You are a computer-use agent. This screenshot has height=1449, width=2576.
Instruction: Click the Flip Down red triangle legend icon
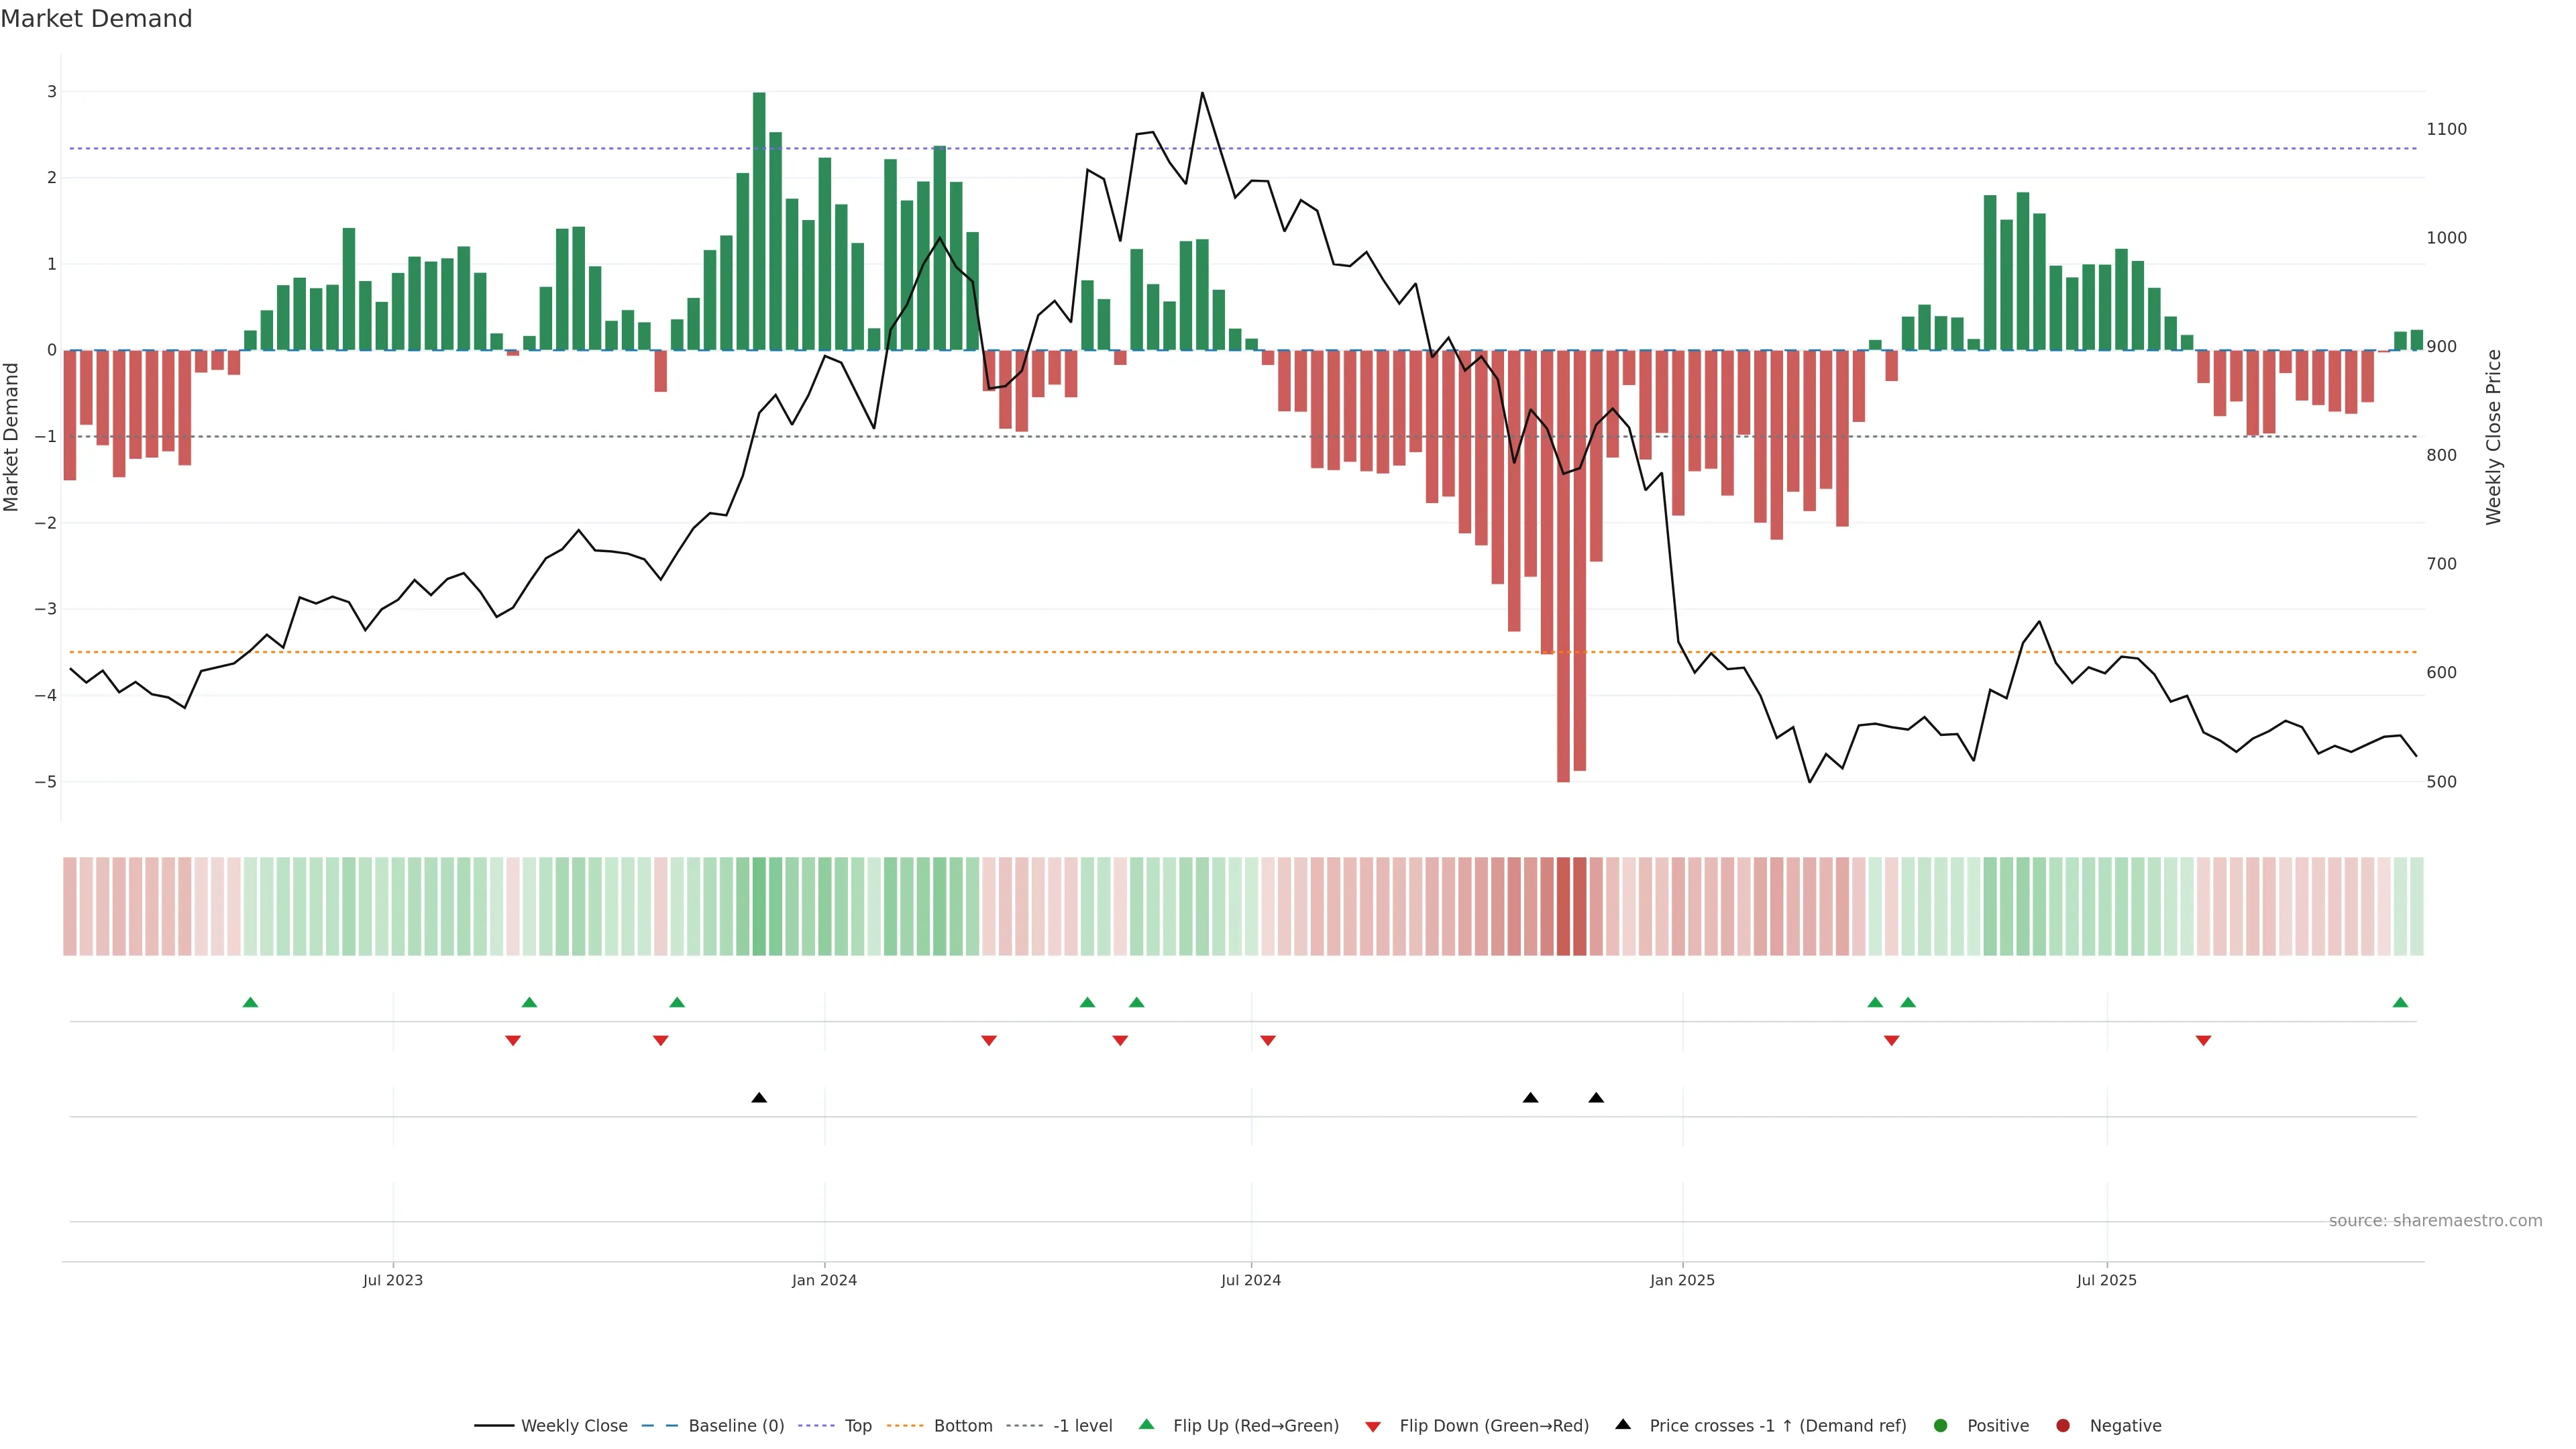(x=1372, y=1426)
